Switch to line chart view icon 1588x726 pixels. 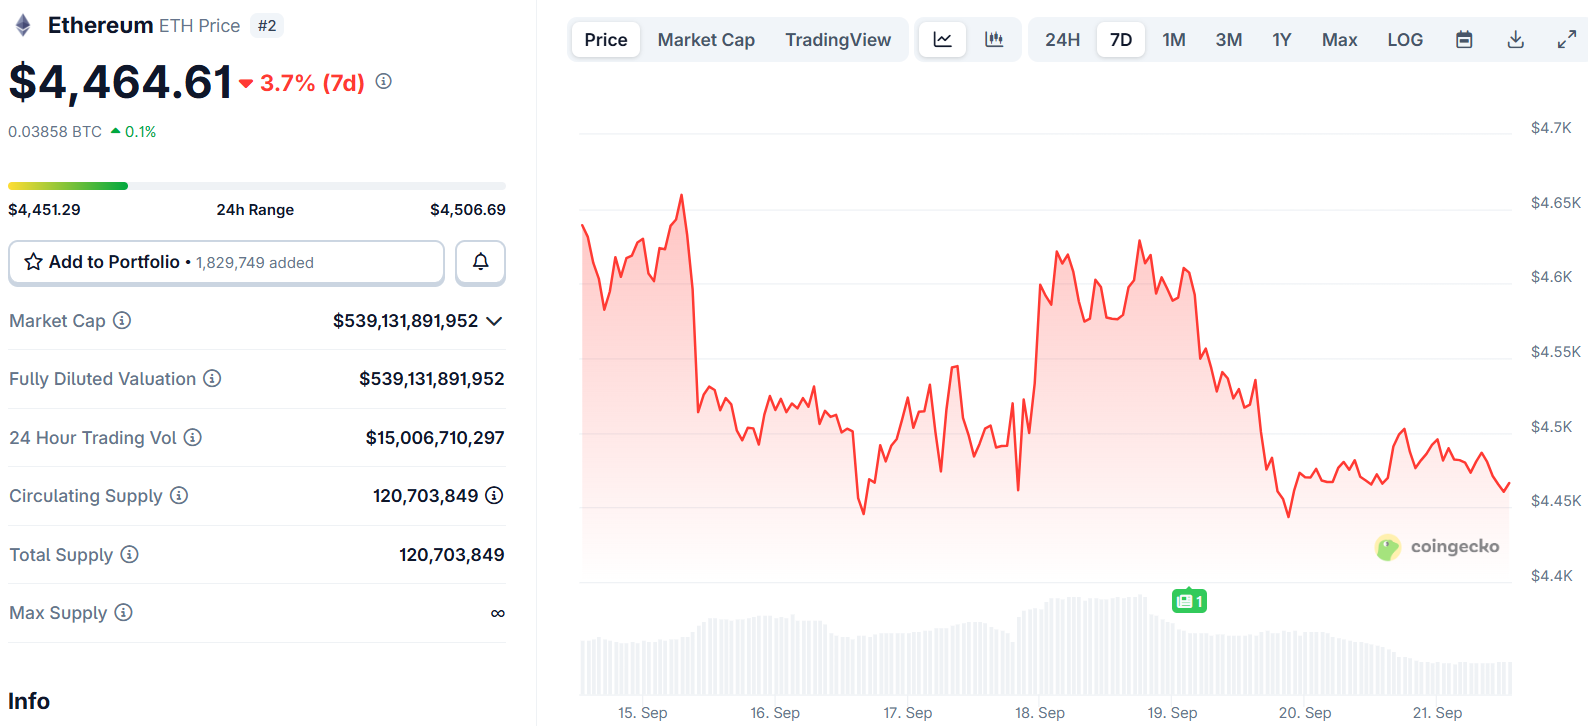tap(942, 40)
